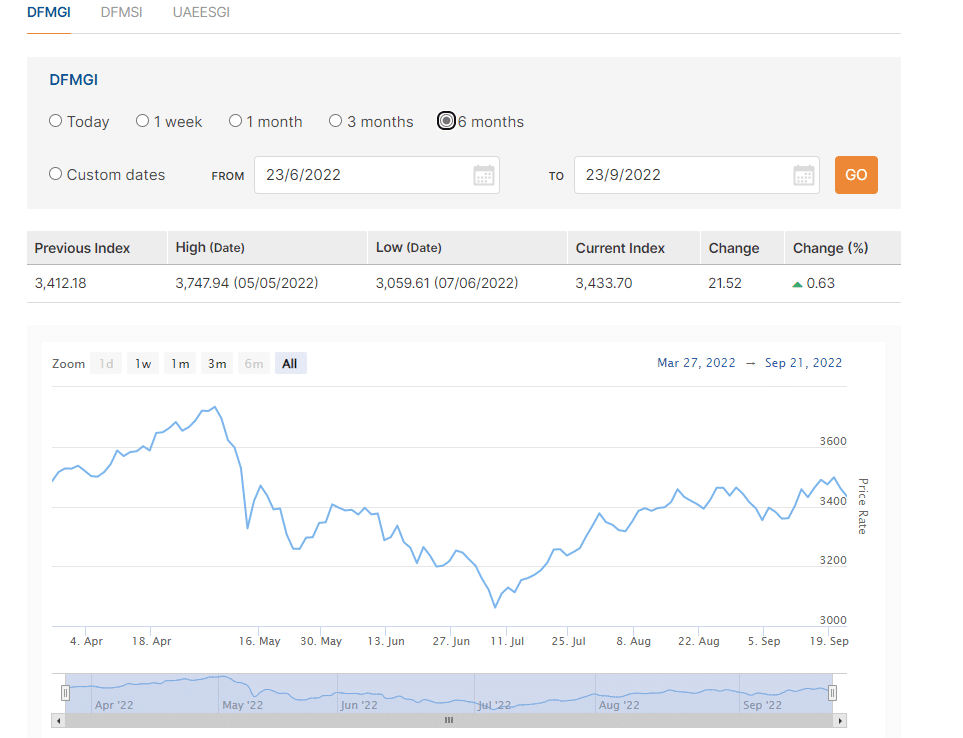The width and height of the screenshot is (963, 738).
Task: Select the 3 months radio button
Action: pos(335,120)
